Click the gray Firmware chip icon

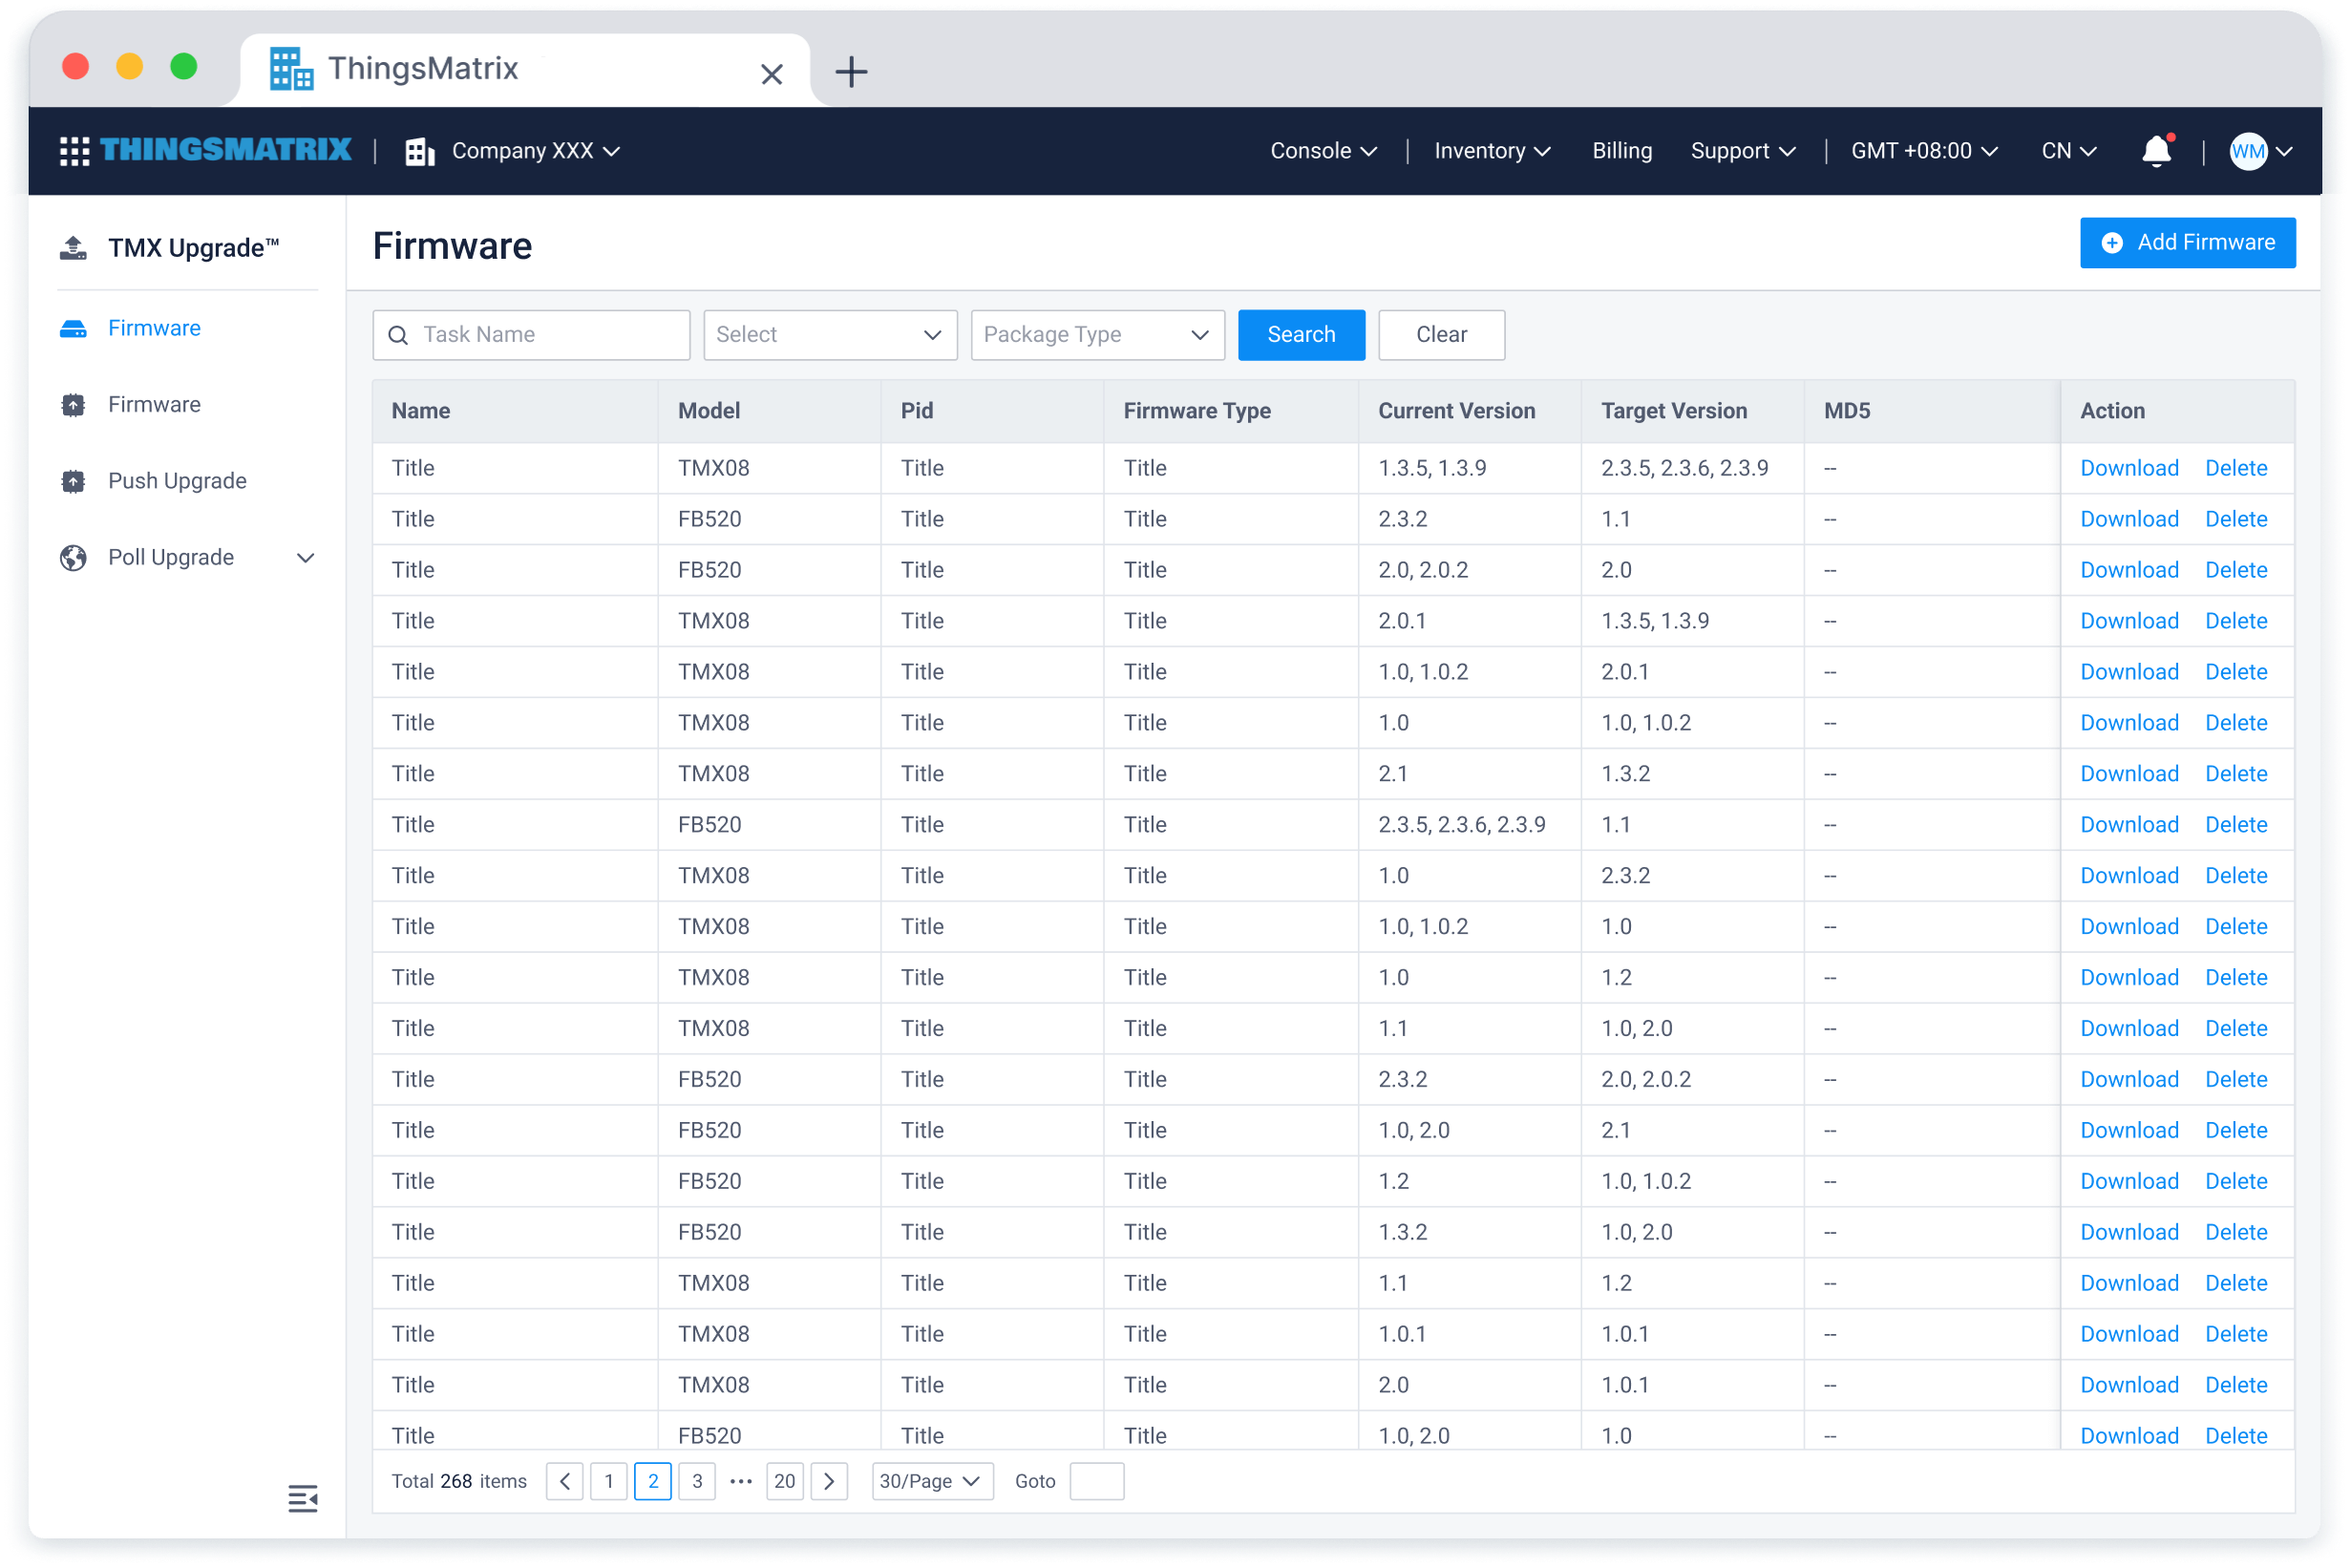[x=73, y=404]
